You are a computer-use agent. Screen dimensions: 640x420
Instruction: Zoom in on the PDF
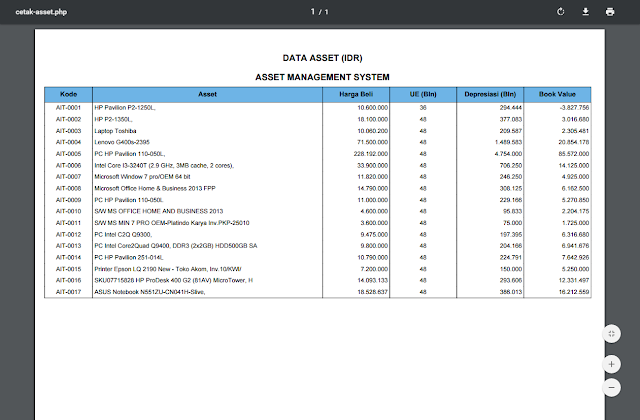click(611, 364)
